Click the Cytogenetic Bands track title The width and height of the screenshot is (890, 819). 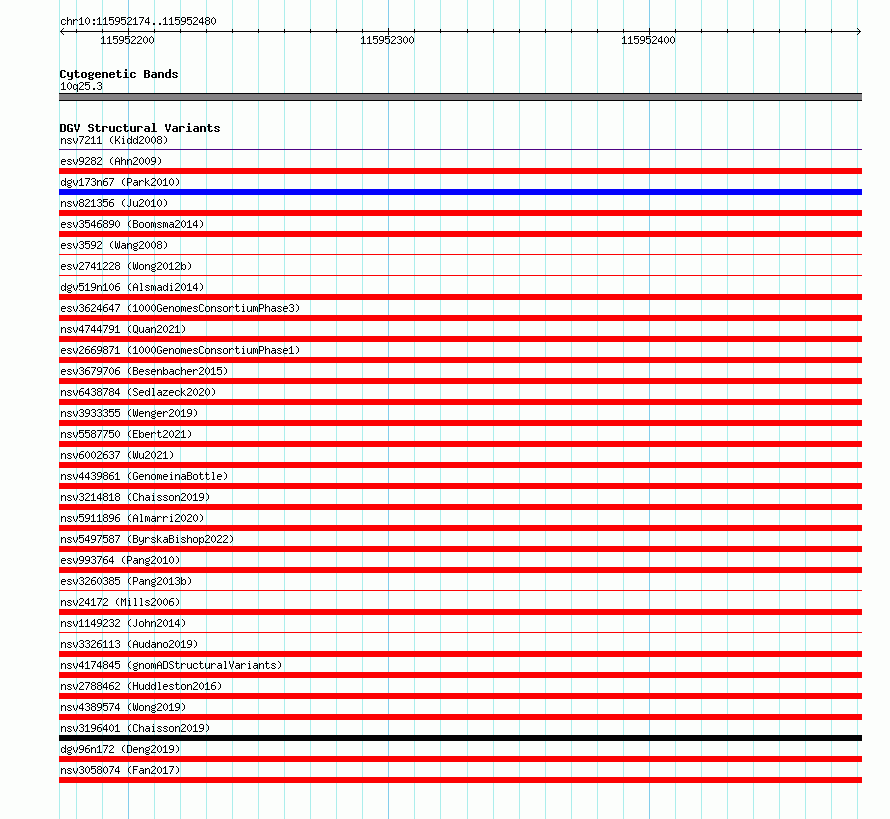[119, 74]
